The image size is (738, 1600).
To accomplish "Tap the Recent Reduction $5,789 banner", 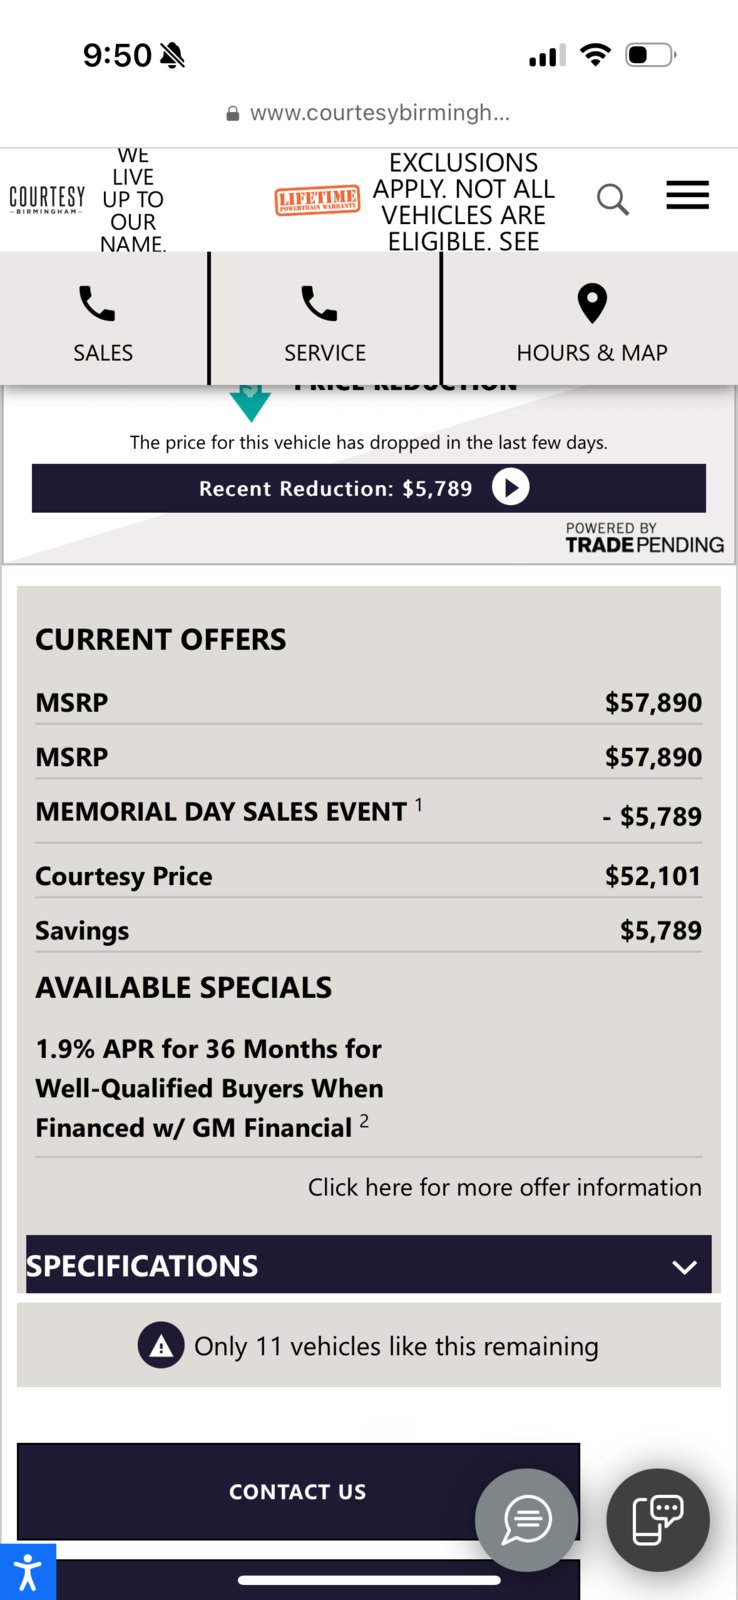I will click(369, 488).
